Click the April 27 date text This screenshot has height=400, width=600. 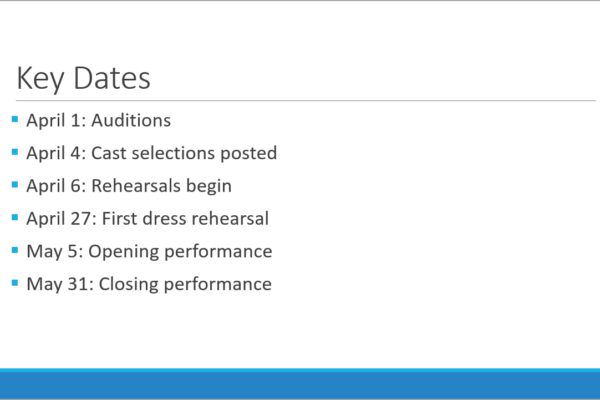click(x=61, y=219)
